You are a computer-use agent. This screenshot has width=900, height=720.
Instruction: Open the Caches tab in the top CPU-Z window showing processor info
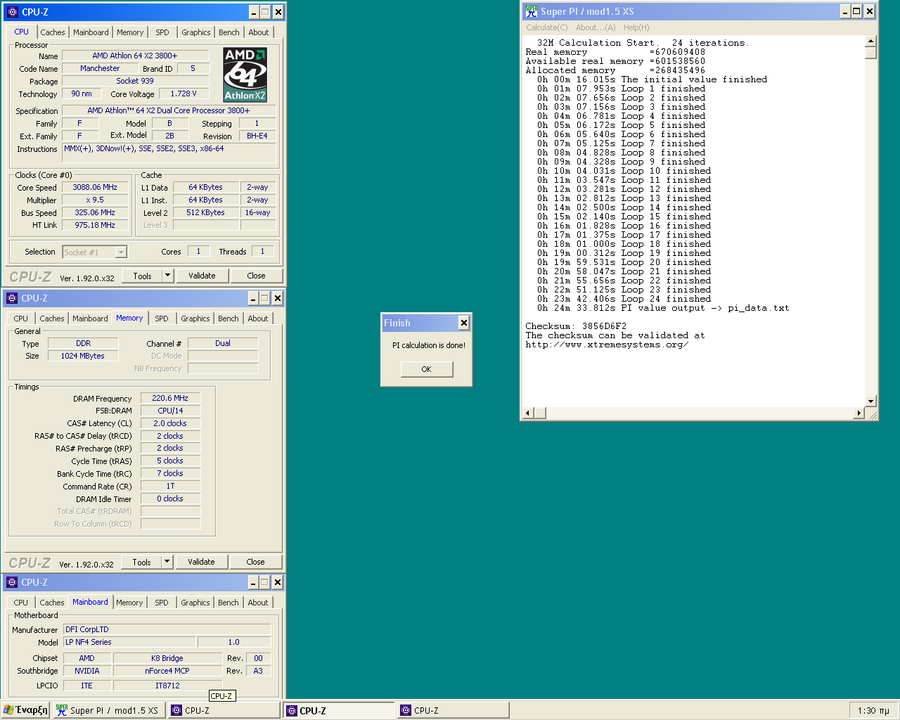(53, 33)
